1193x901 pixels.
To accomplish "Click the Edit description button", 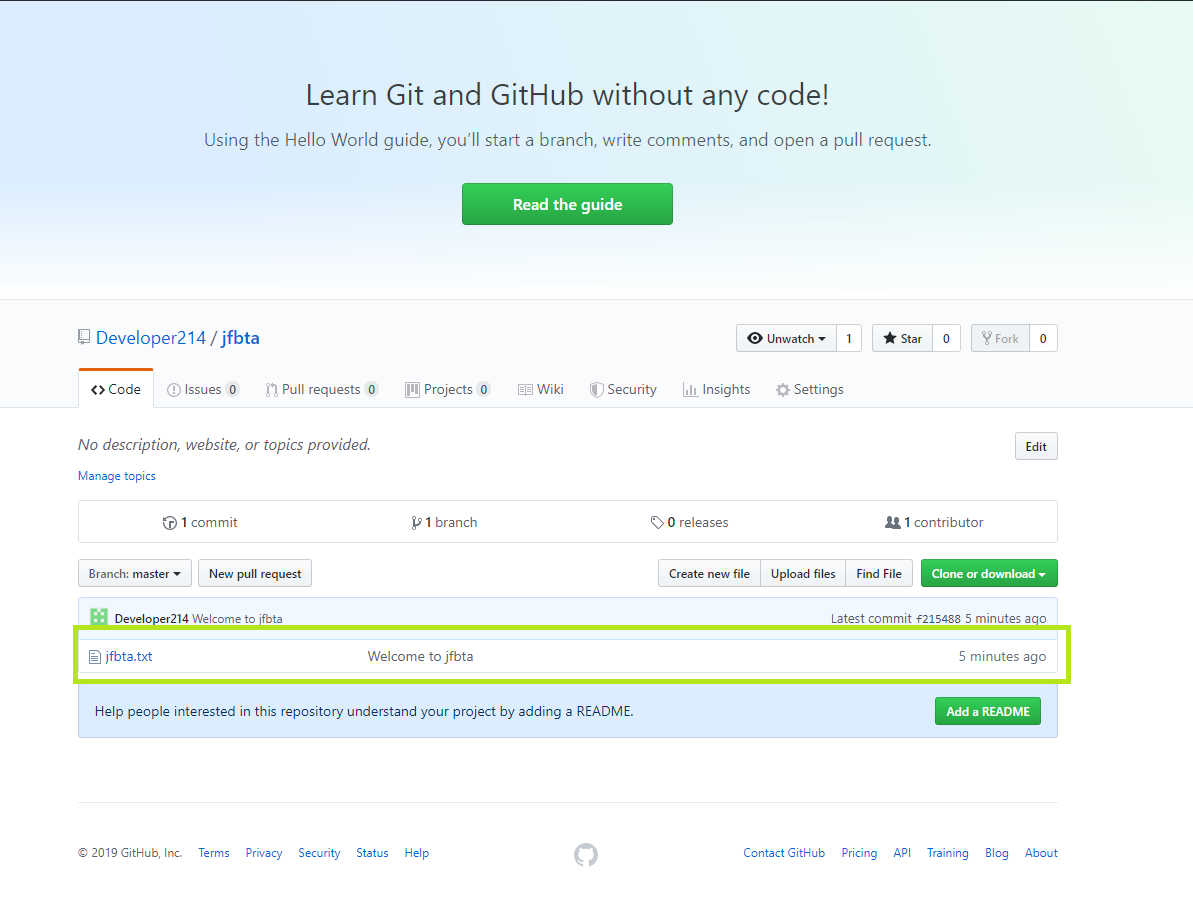I will coord(1036,447).
